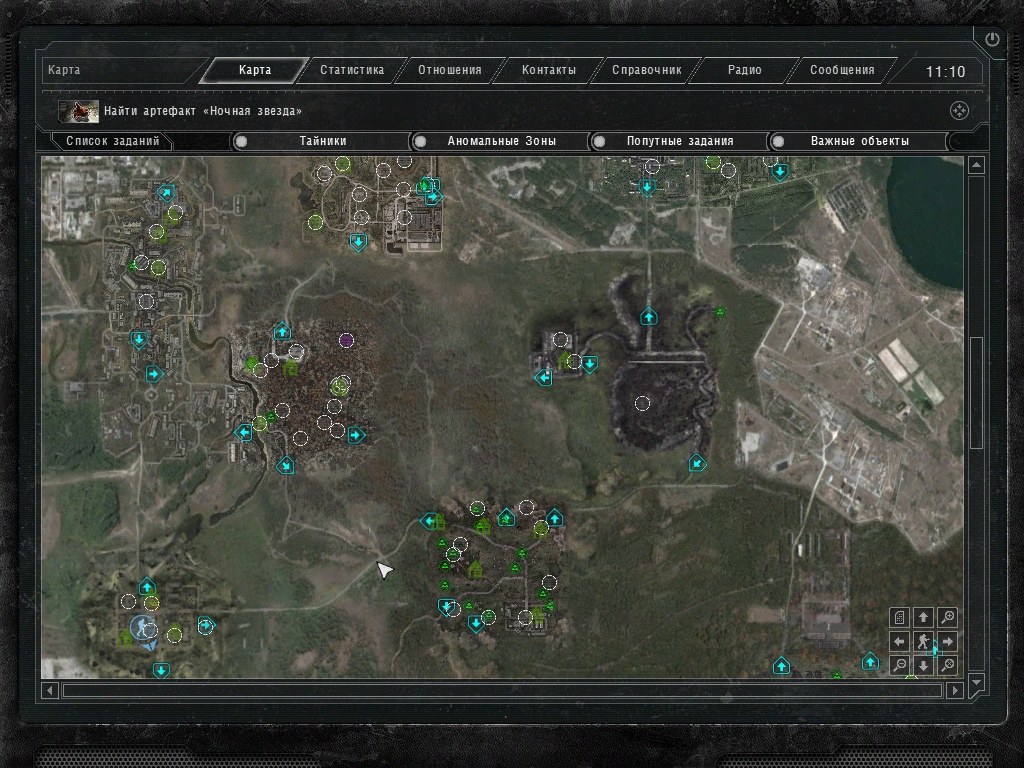
Task: Switch to the Карта tab
Action: click(x=255, y=70)
